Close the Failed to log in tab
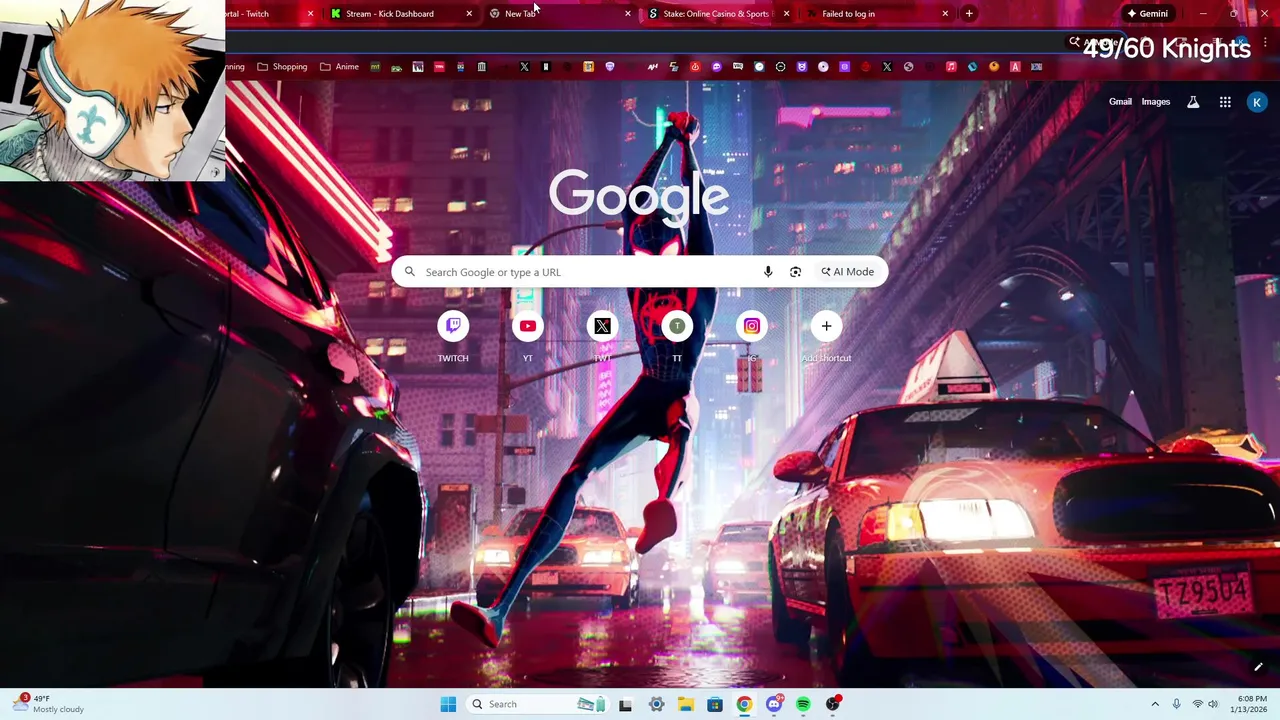This screenshot has width=1280, height=720. click(x=945, y=14)
